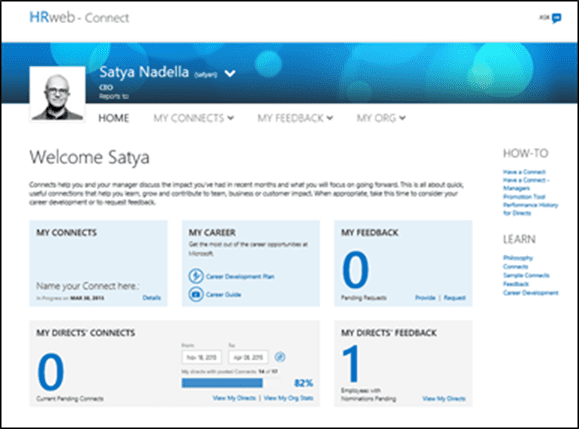This screenshot has width=579, height=429.
Task: Open the Philosophy learn link
Action: (x=518, y=258)
